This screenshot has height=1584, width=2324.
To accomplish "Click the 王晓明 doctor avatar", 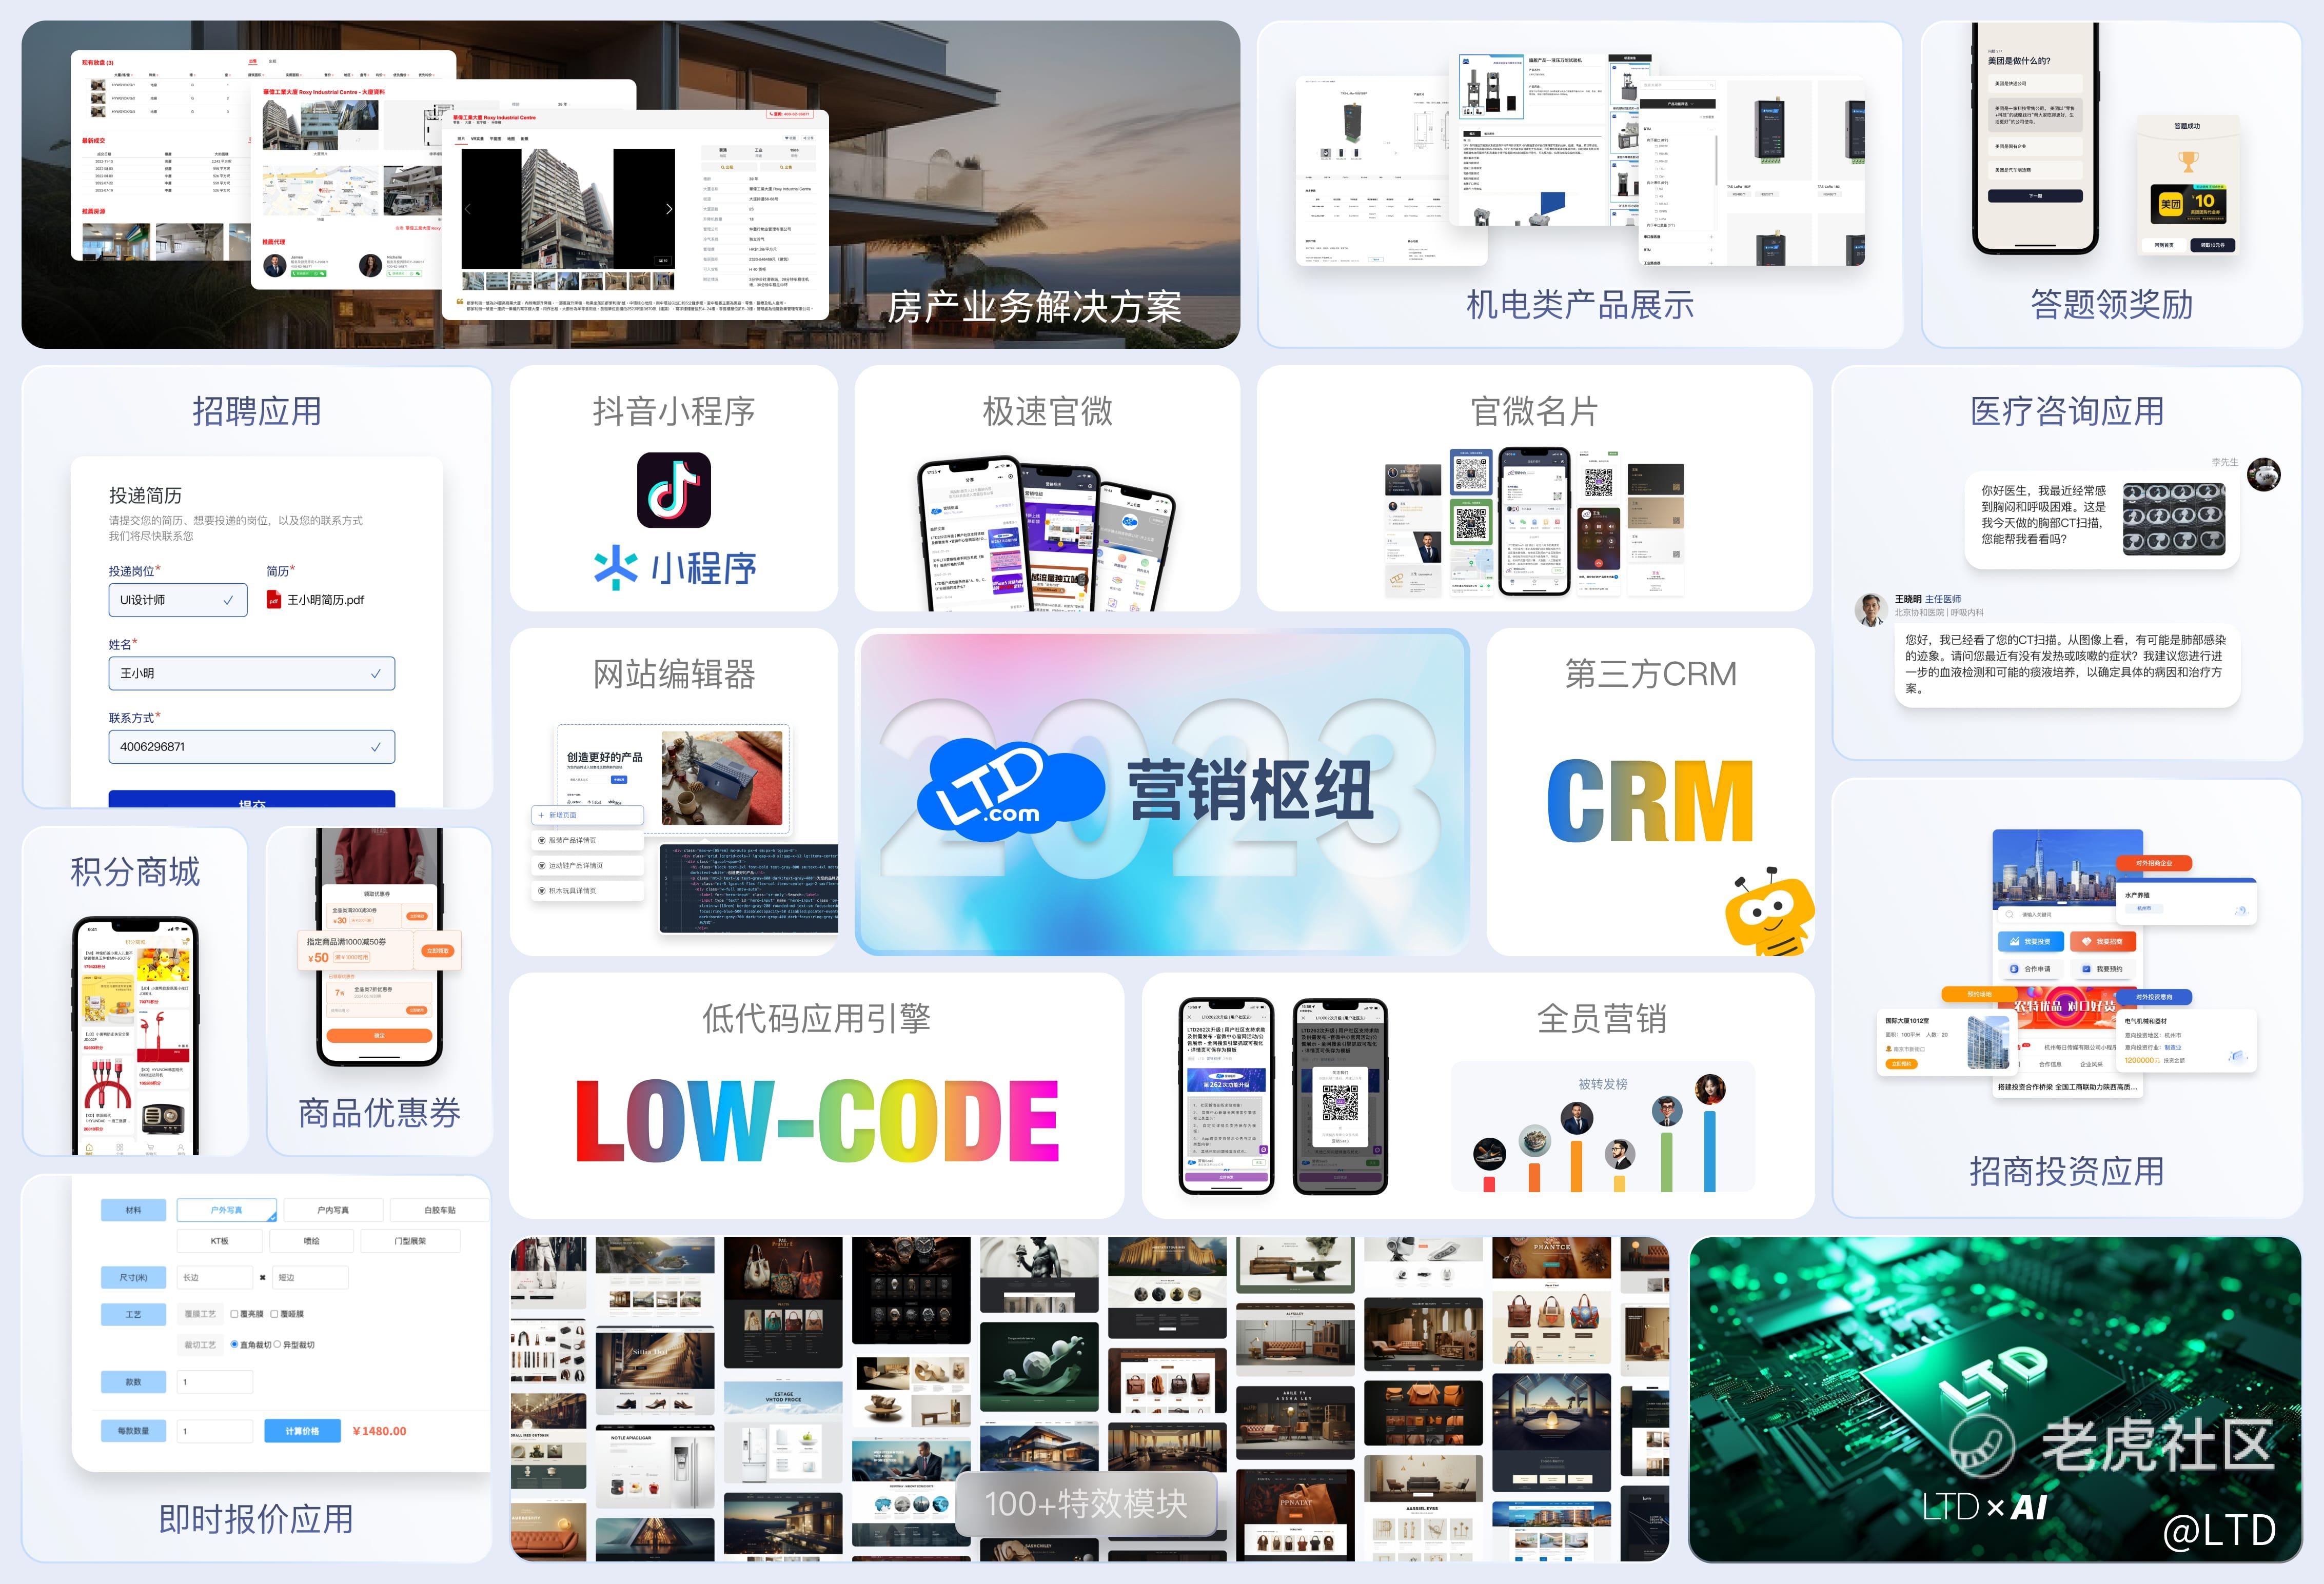I will 1871,609.
